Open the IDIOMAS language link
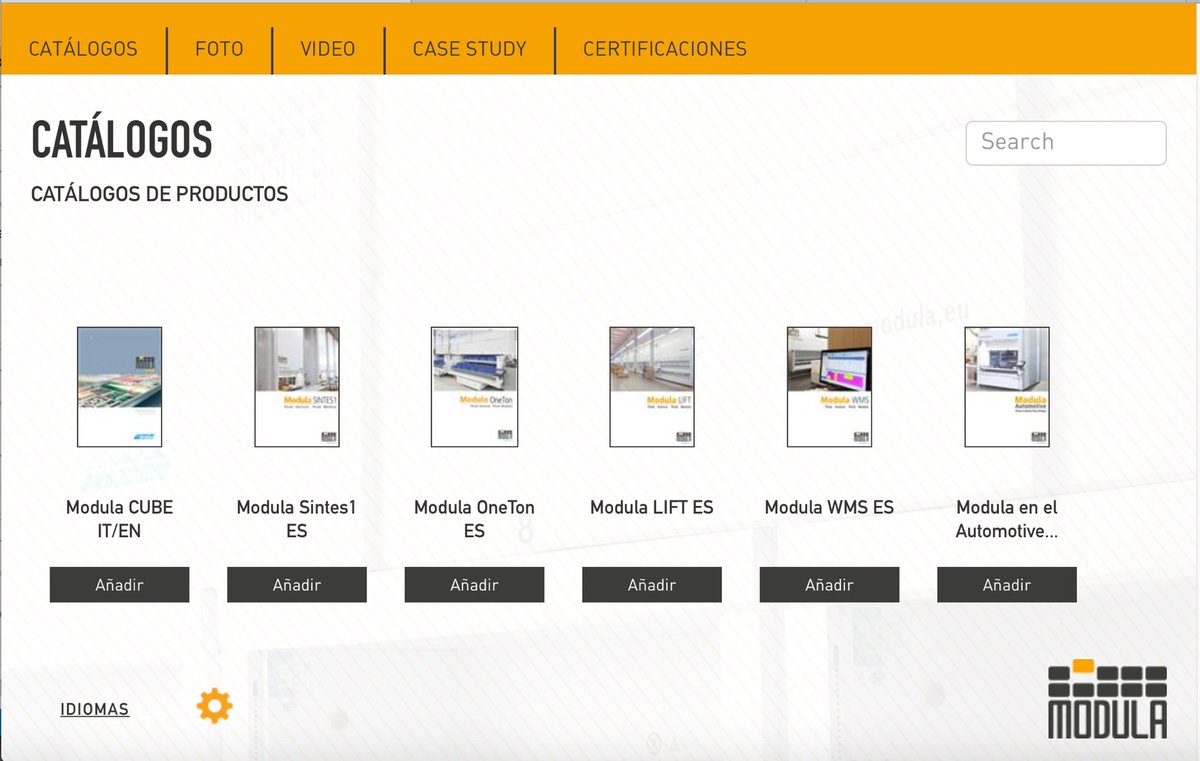 pyautogui.click(x=95, y=710)
